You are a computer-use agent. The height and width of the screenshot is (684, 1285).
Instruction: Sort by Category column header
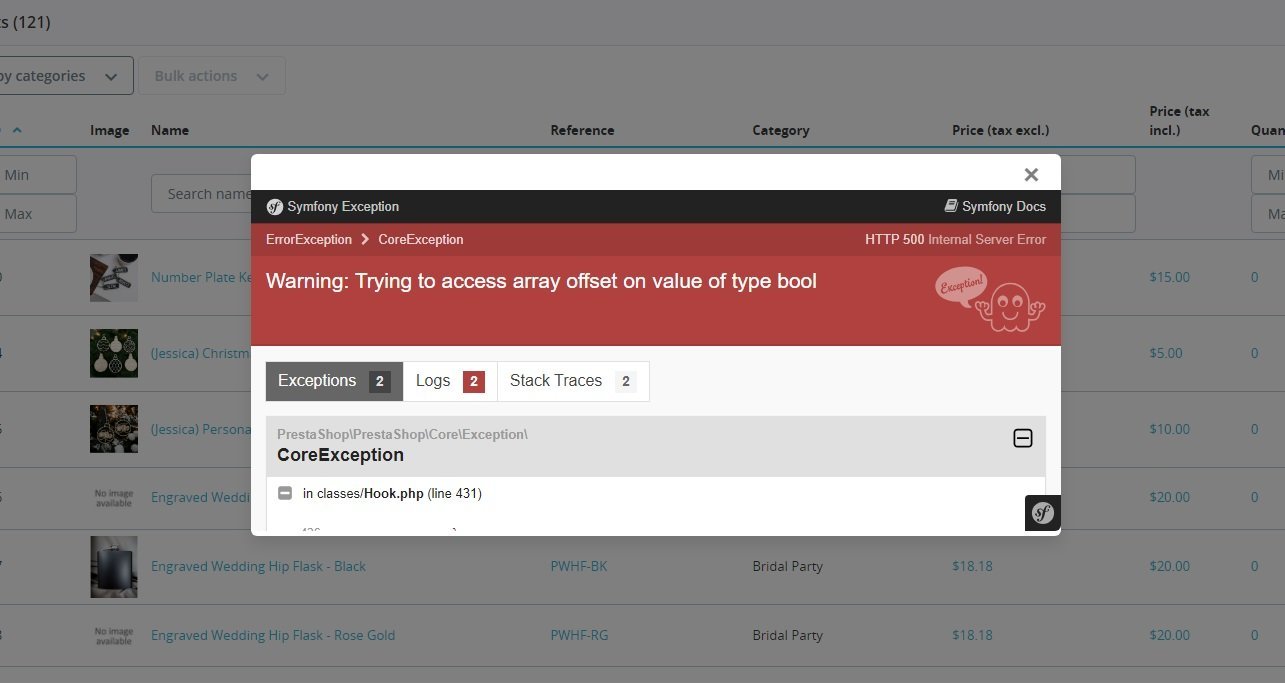781,130
